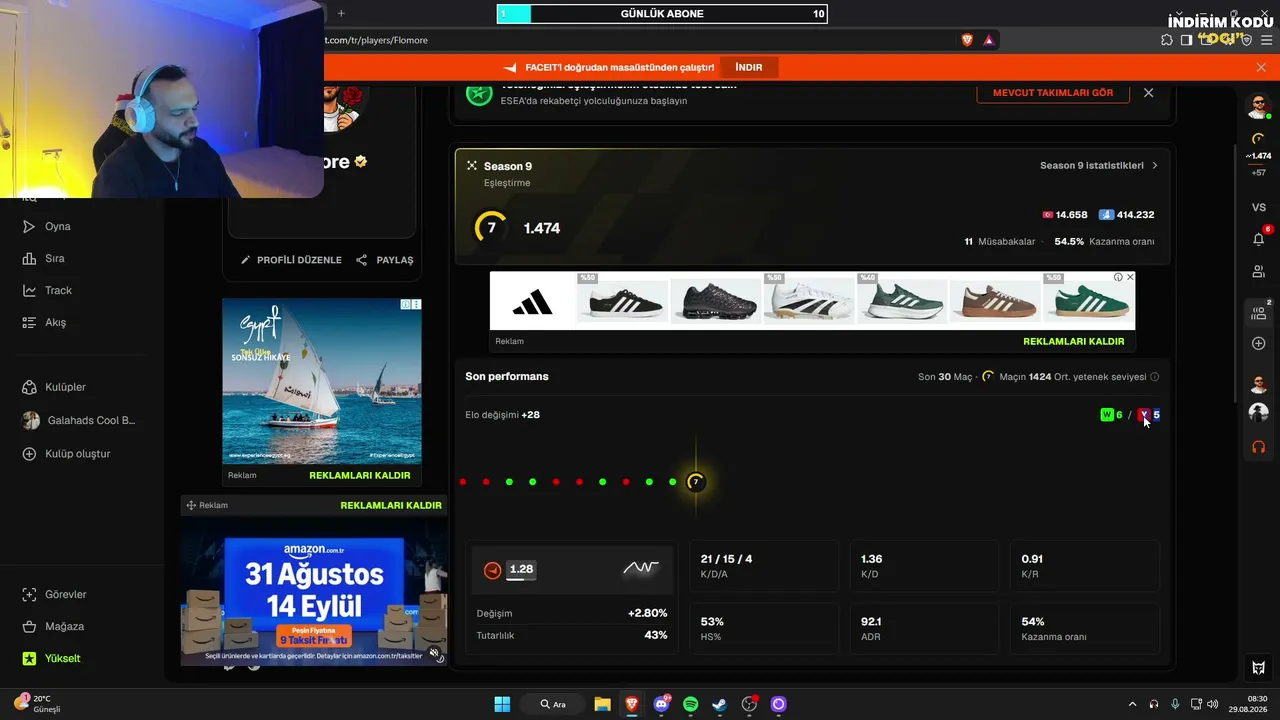Click the skill level 7 badge in Season 9
1280x720 pixels.
pos(490,228)
